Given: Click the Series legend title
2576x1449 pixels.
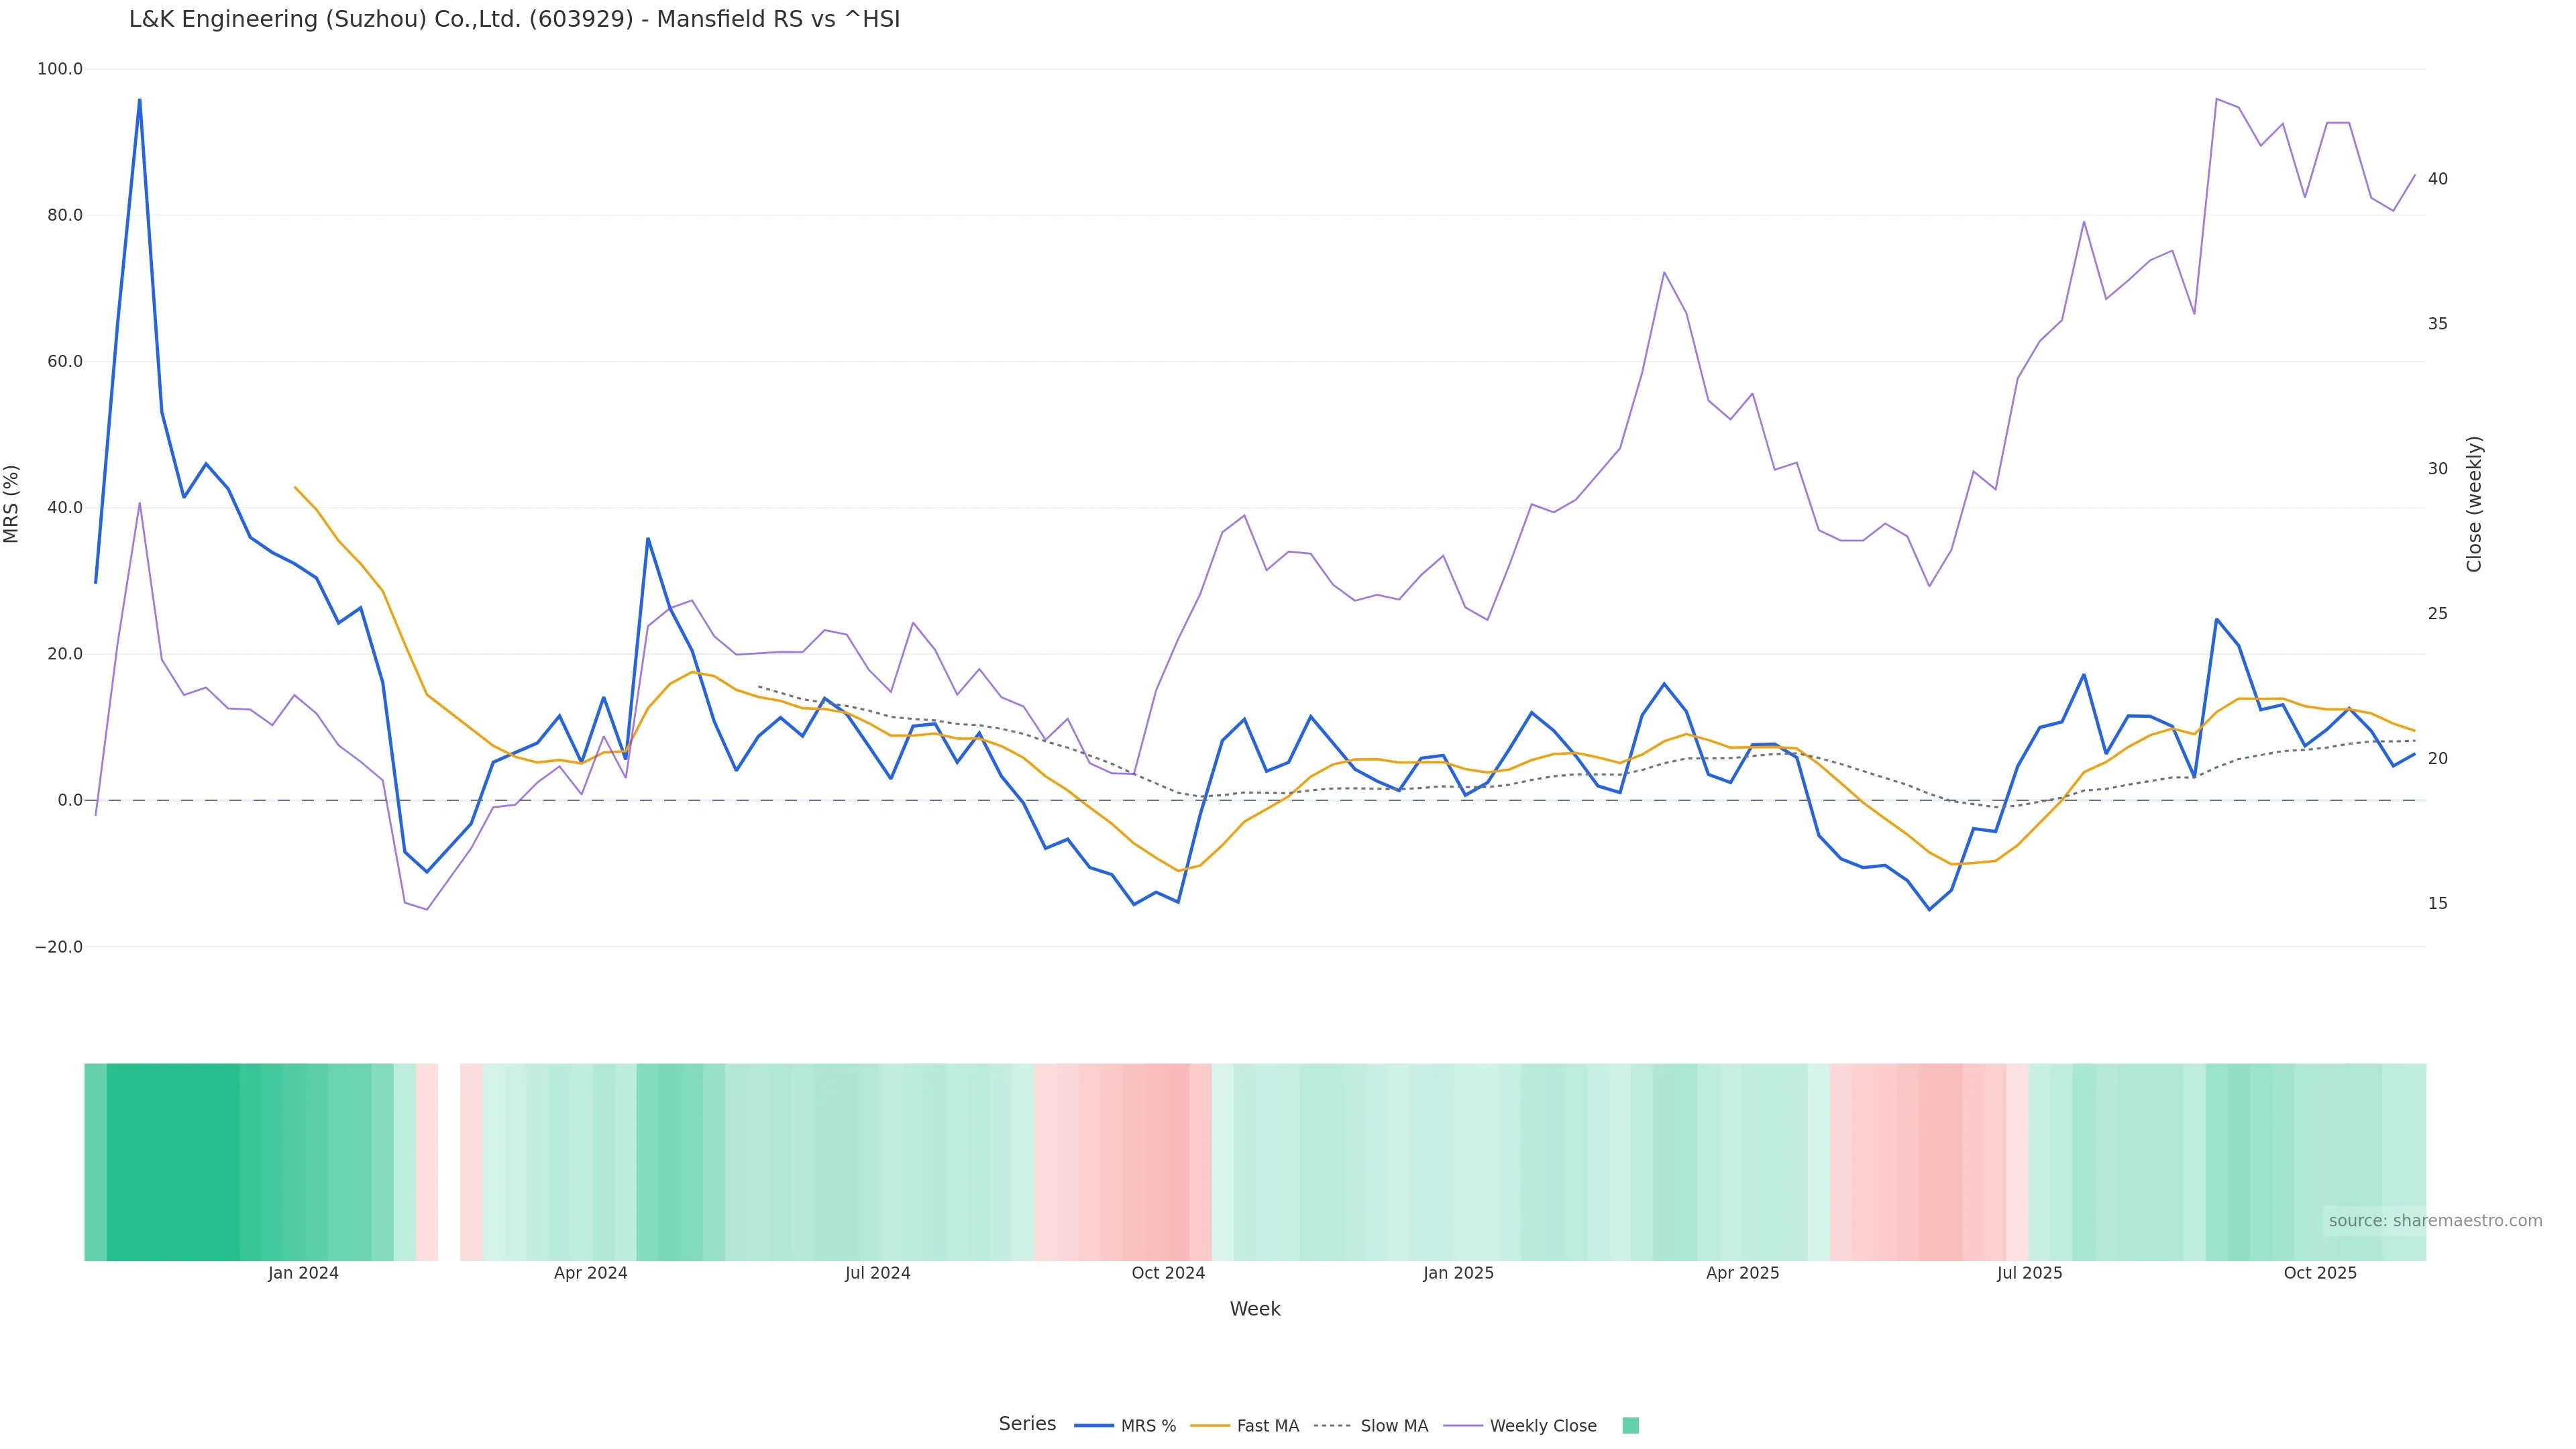Looking at the screenshot, I should pos(1027,1424).
